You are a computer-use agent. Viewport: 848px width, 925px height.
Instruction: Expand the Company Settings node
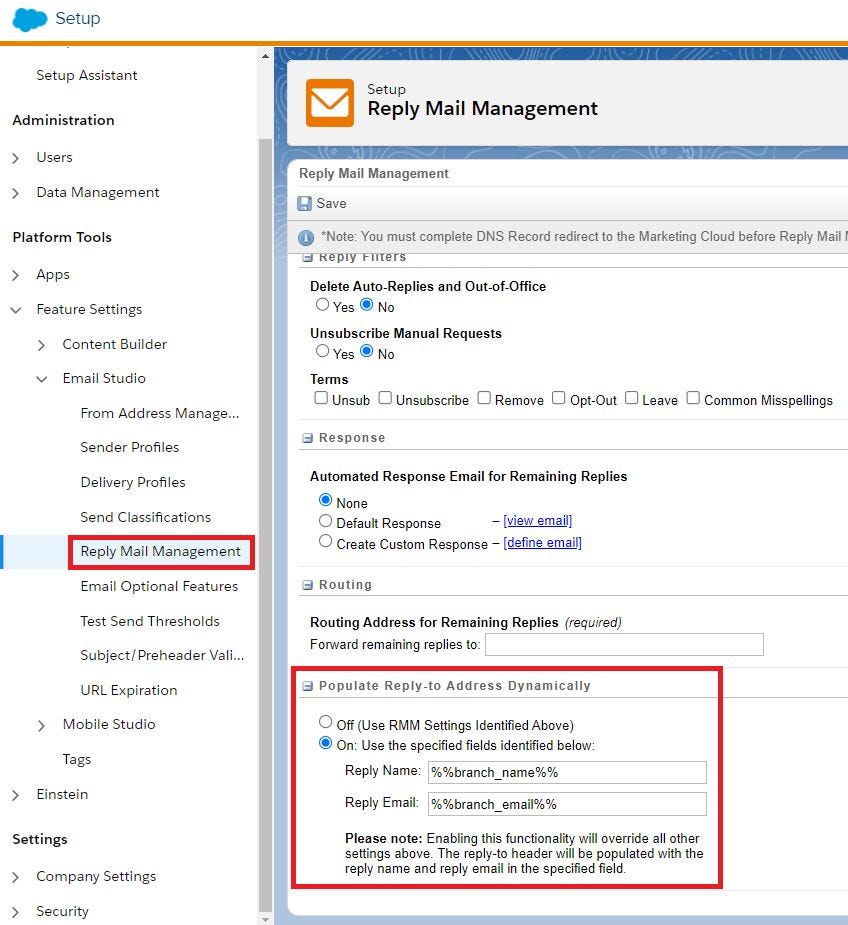pos(16,877)
